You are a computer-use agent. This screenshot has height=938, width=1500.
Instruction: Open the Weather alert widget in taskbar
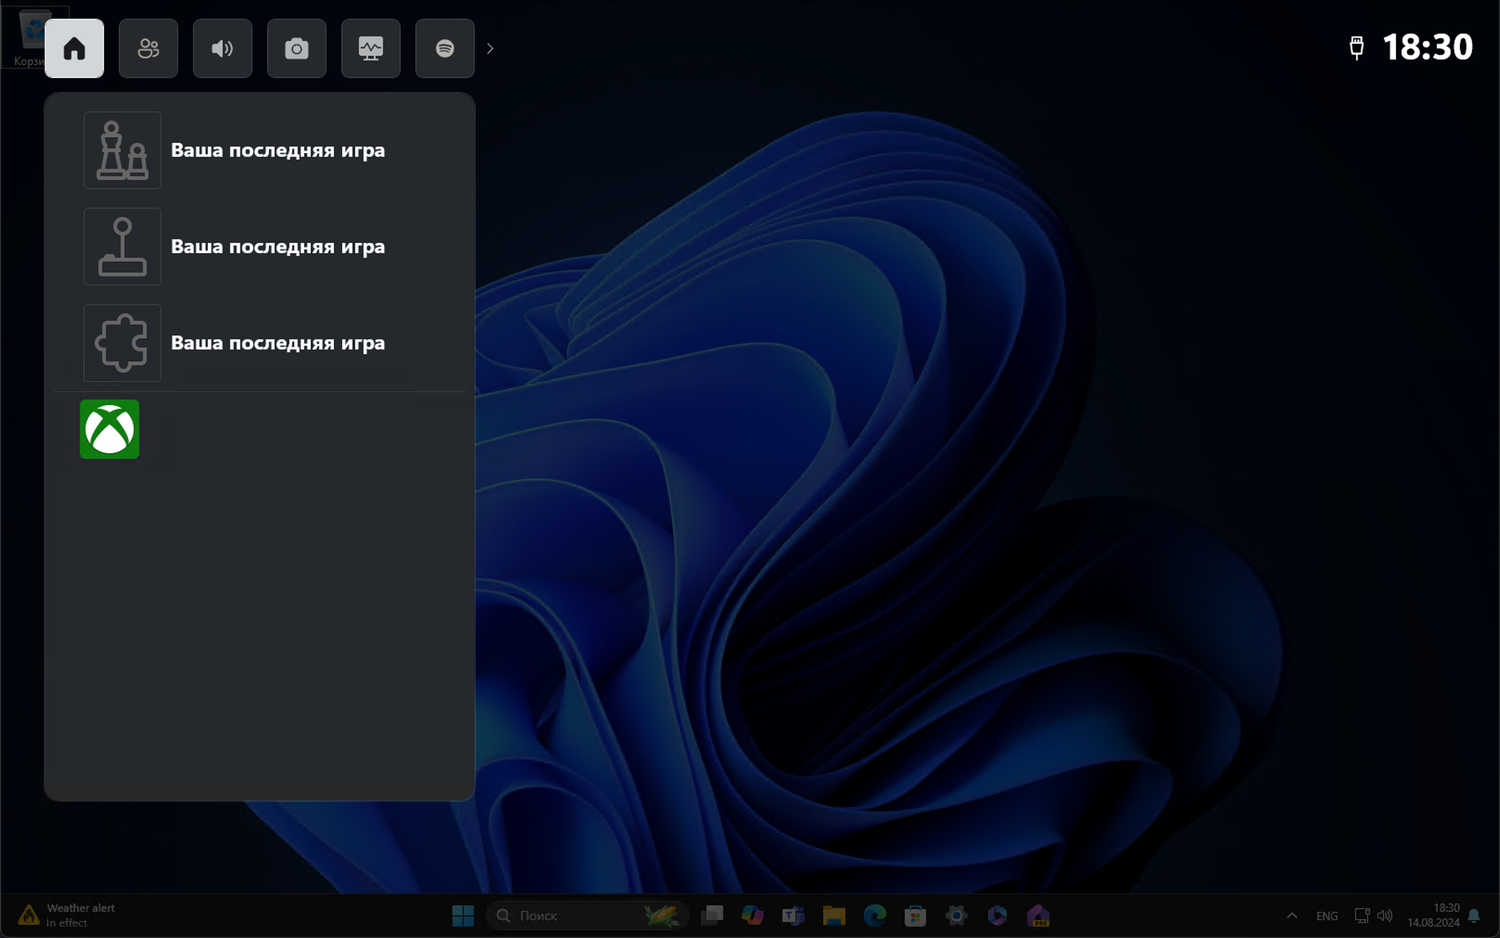66,915
